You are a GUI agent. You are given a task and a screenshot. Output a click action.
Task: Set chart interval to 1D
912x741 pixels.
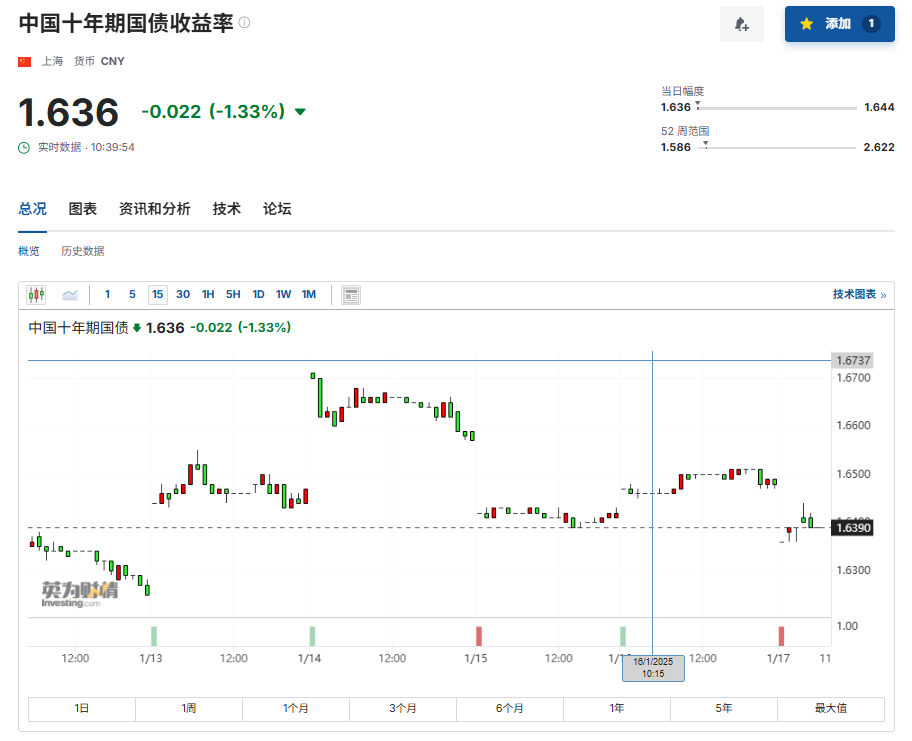point(258,294)
